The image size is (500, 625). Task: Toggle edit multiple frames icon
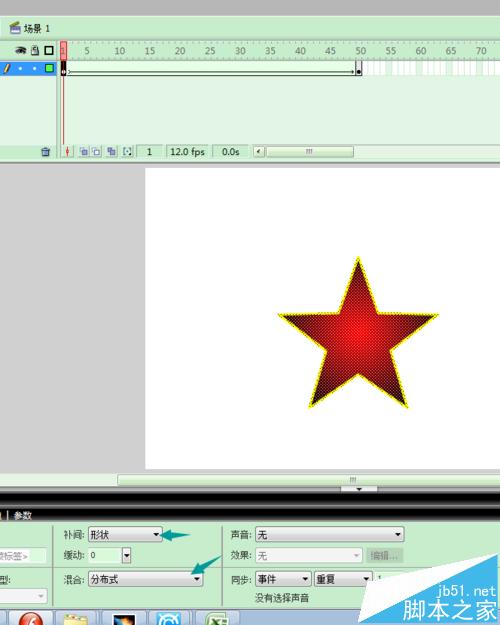pyautogui.click(x=111, y=151)
